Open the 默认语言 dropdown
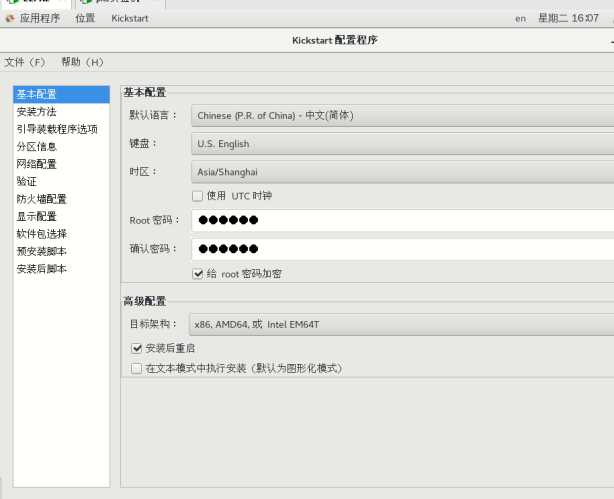This screenshot has height=499, width=614. 403,116
